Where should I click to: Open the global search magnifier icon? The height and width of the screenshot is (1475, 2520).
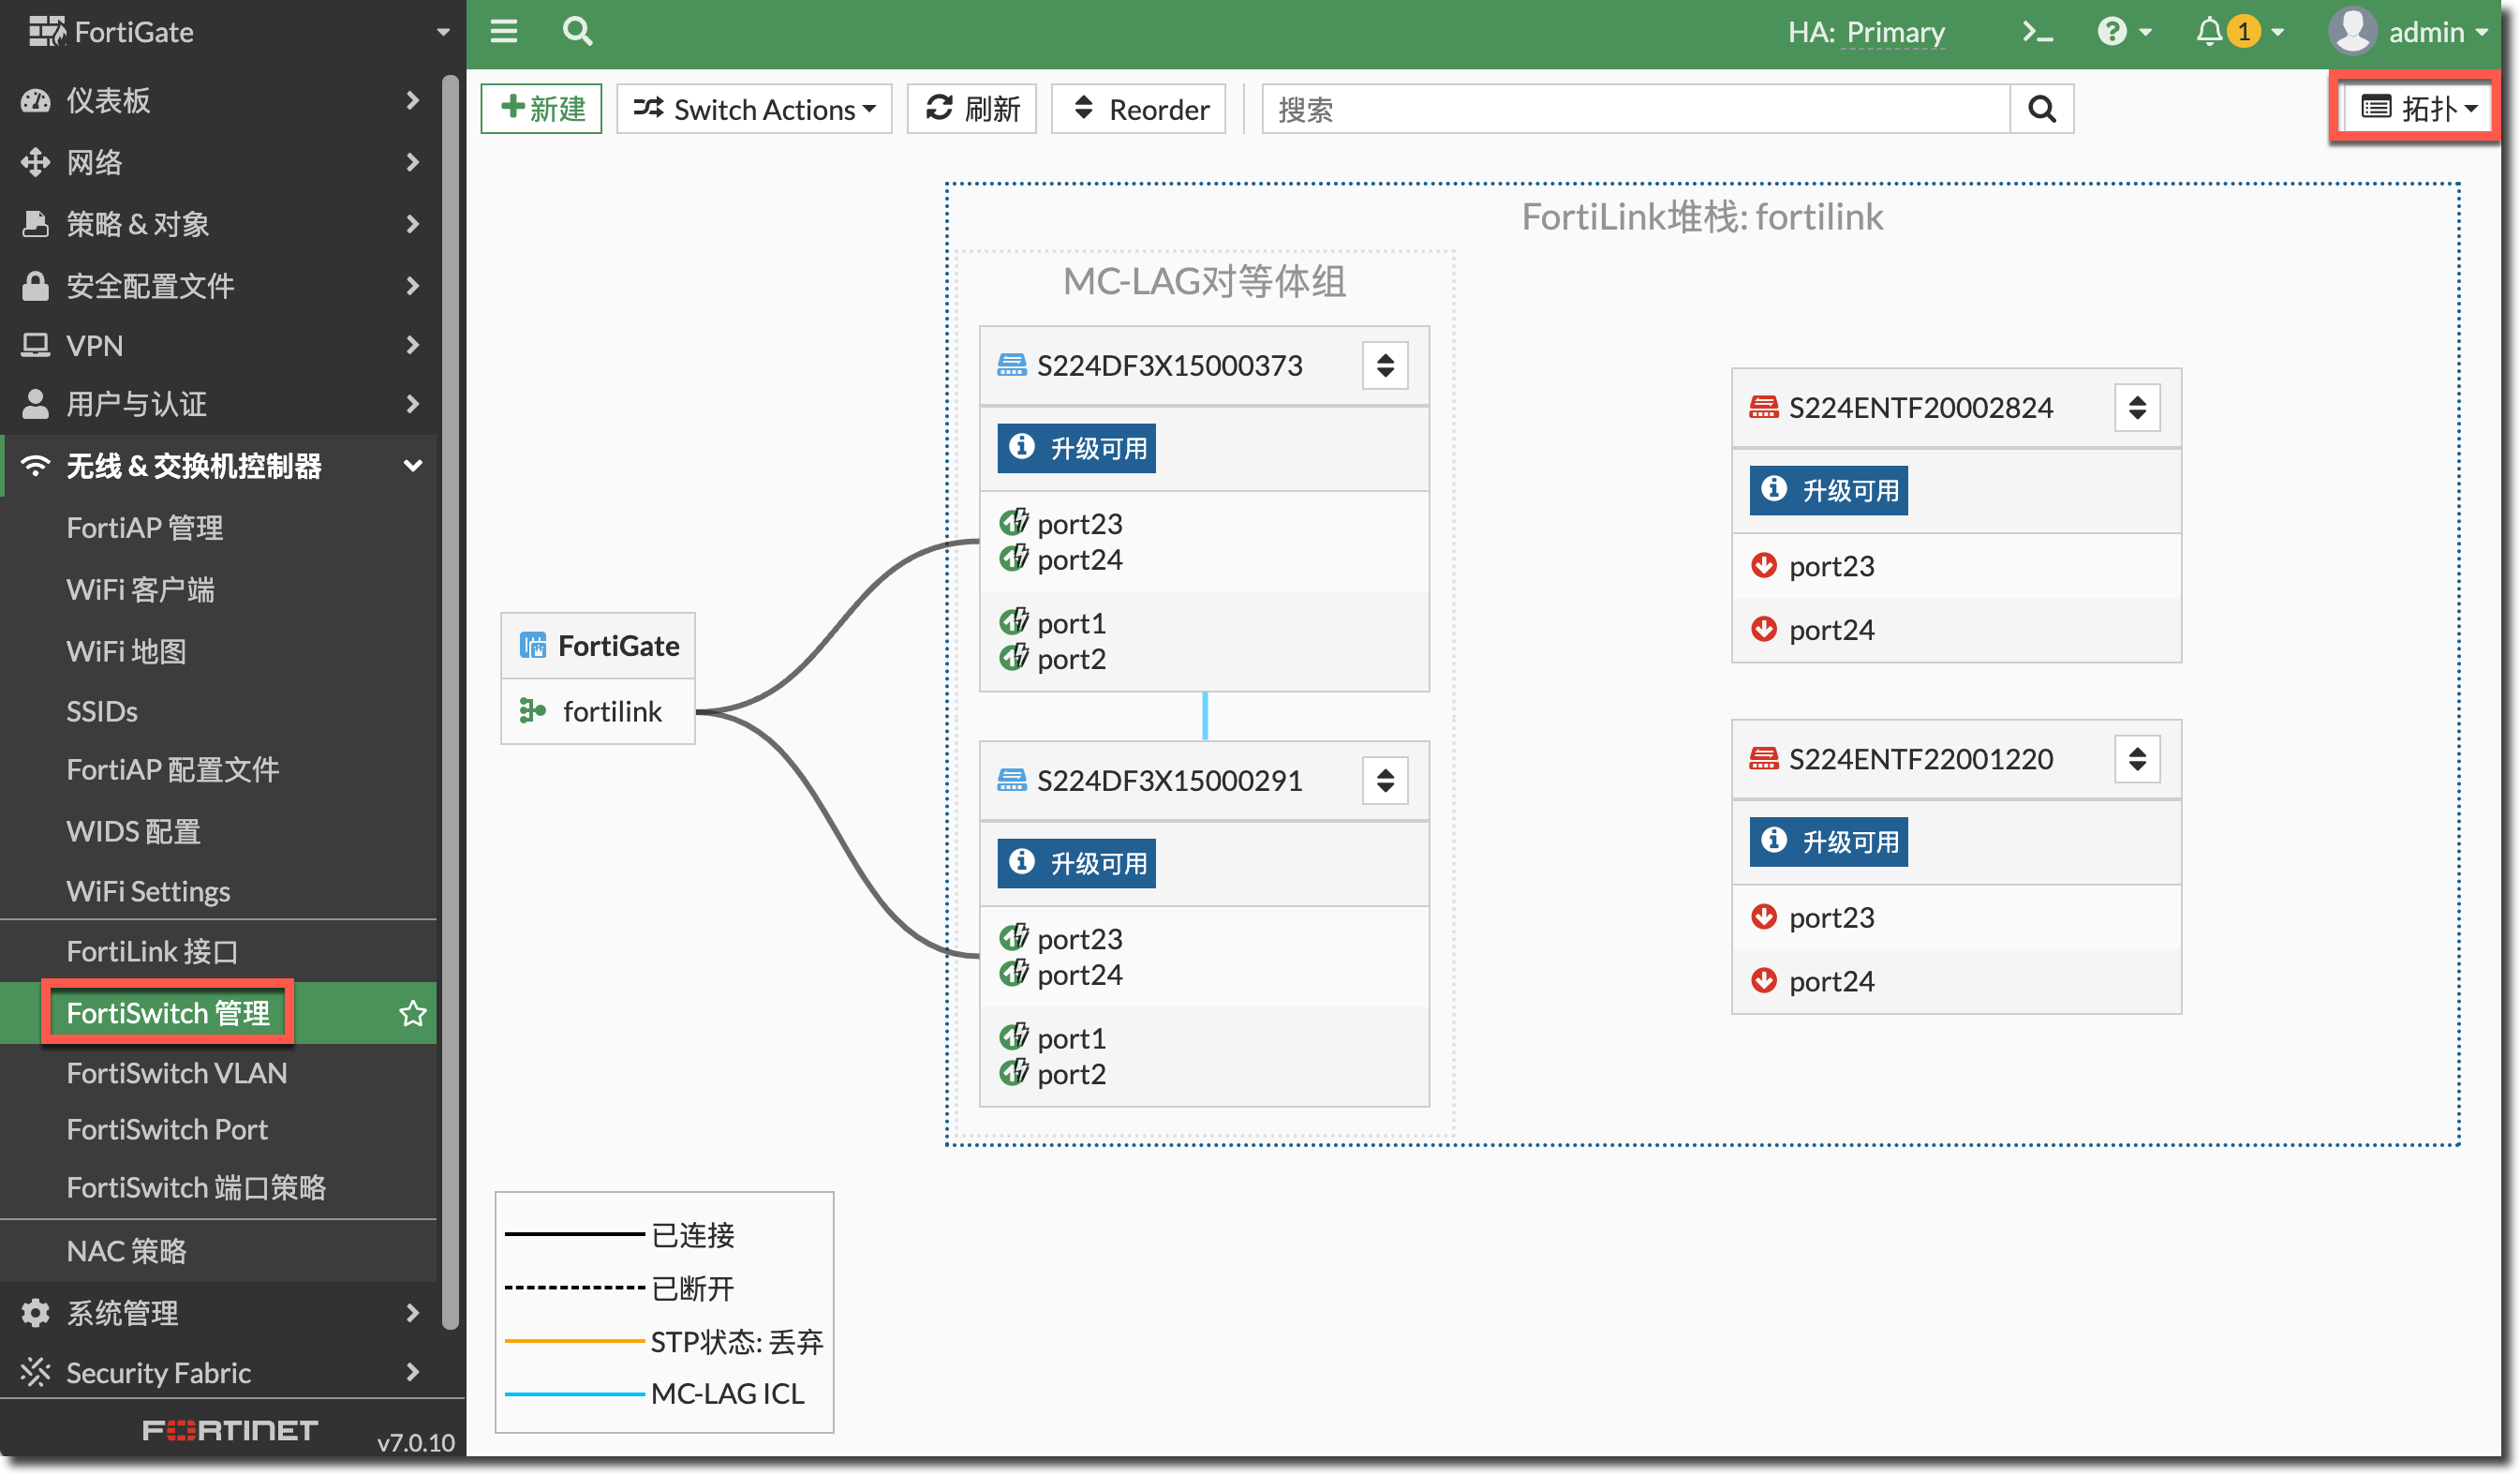tap(577, 31)
